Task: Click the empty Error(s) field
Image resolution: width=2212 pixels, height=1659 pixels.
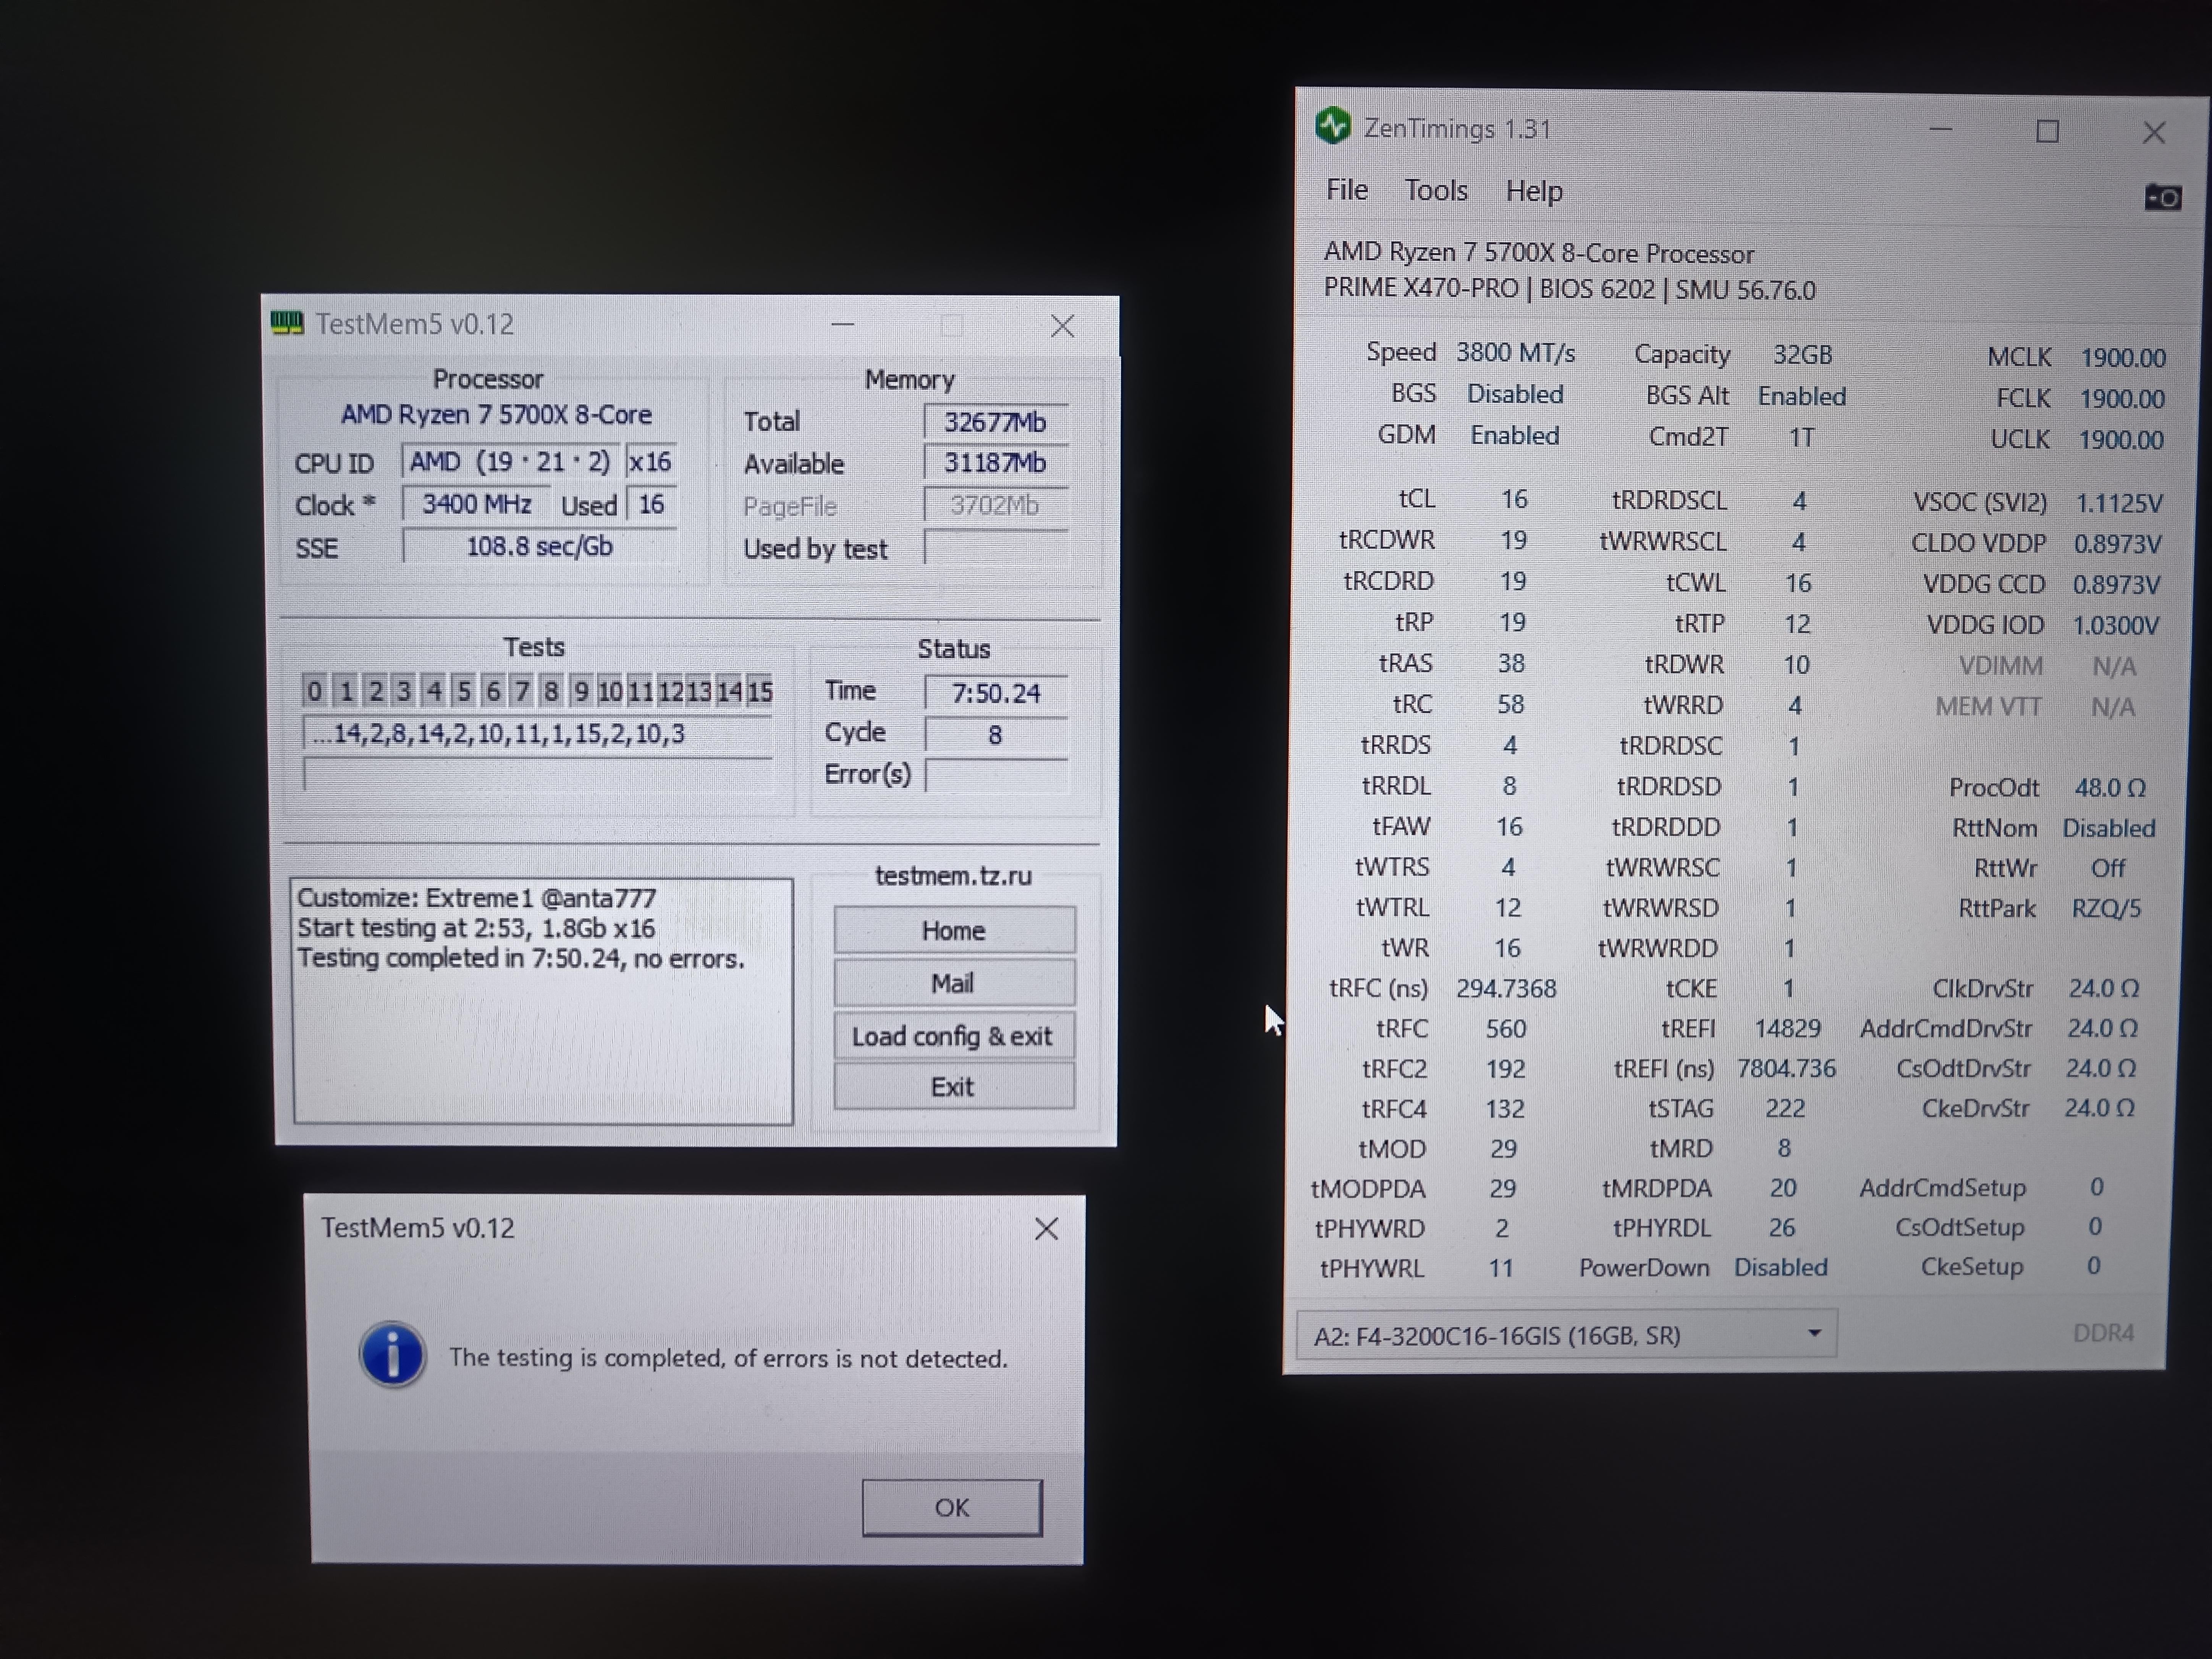Action: (x=996, y=775)
